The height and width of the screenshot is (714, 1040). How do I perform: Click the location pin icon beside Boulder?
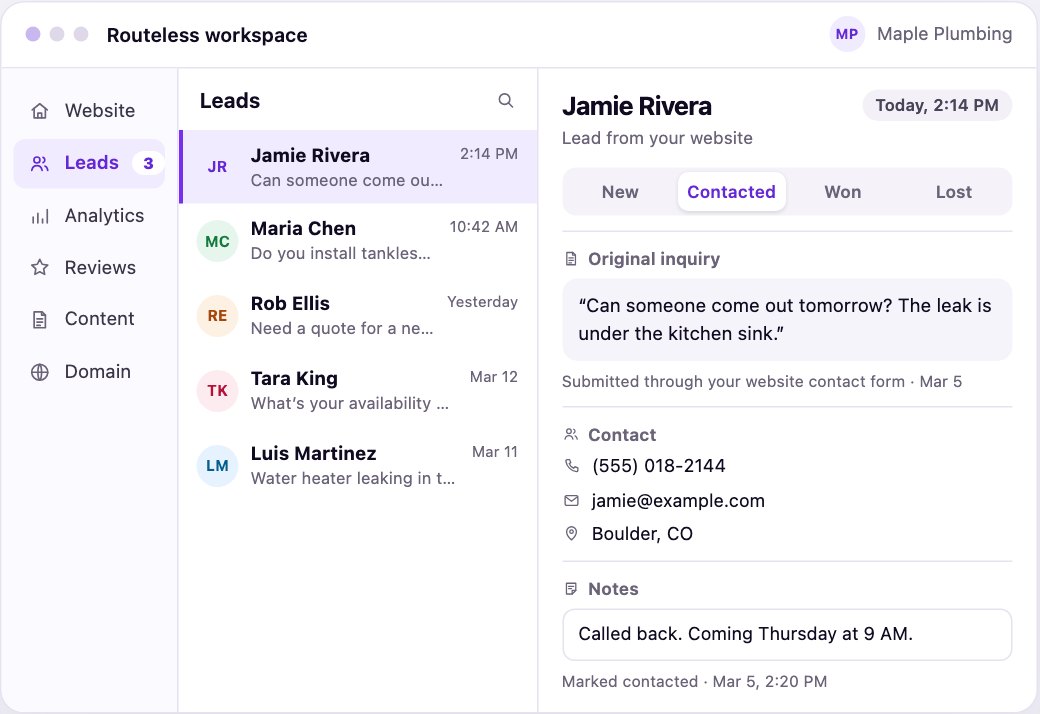571,534
